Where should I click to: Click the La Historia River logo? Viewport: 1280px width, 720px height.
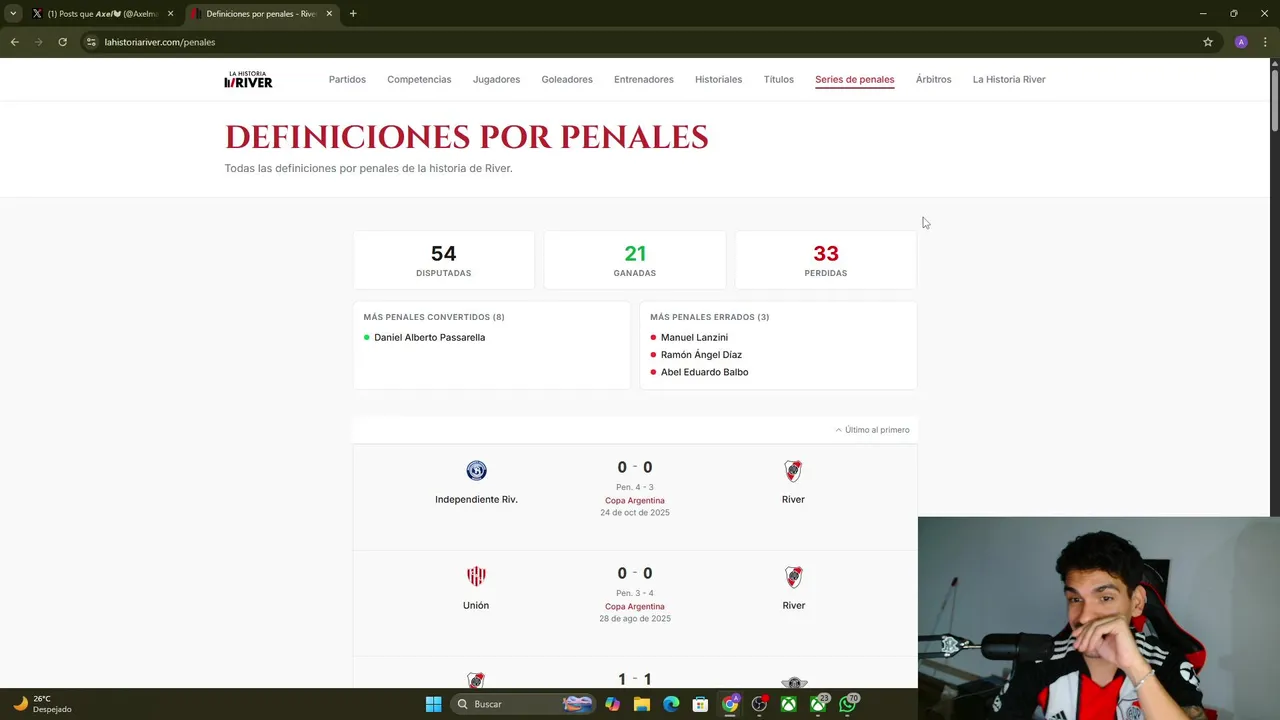tap(248, 80)
